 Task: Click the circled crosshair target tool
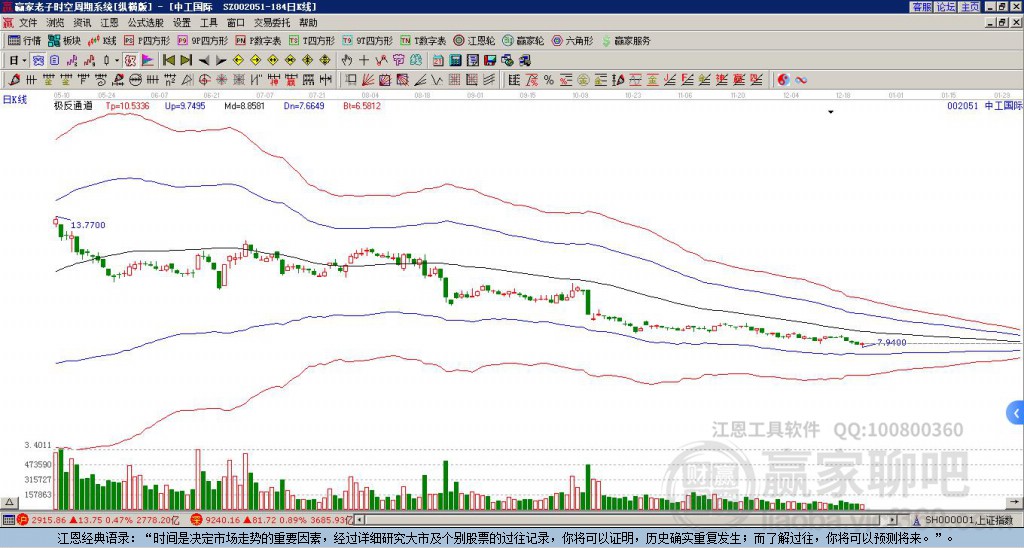point(204,80)
